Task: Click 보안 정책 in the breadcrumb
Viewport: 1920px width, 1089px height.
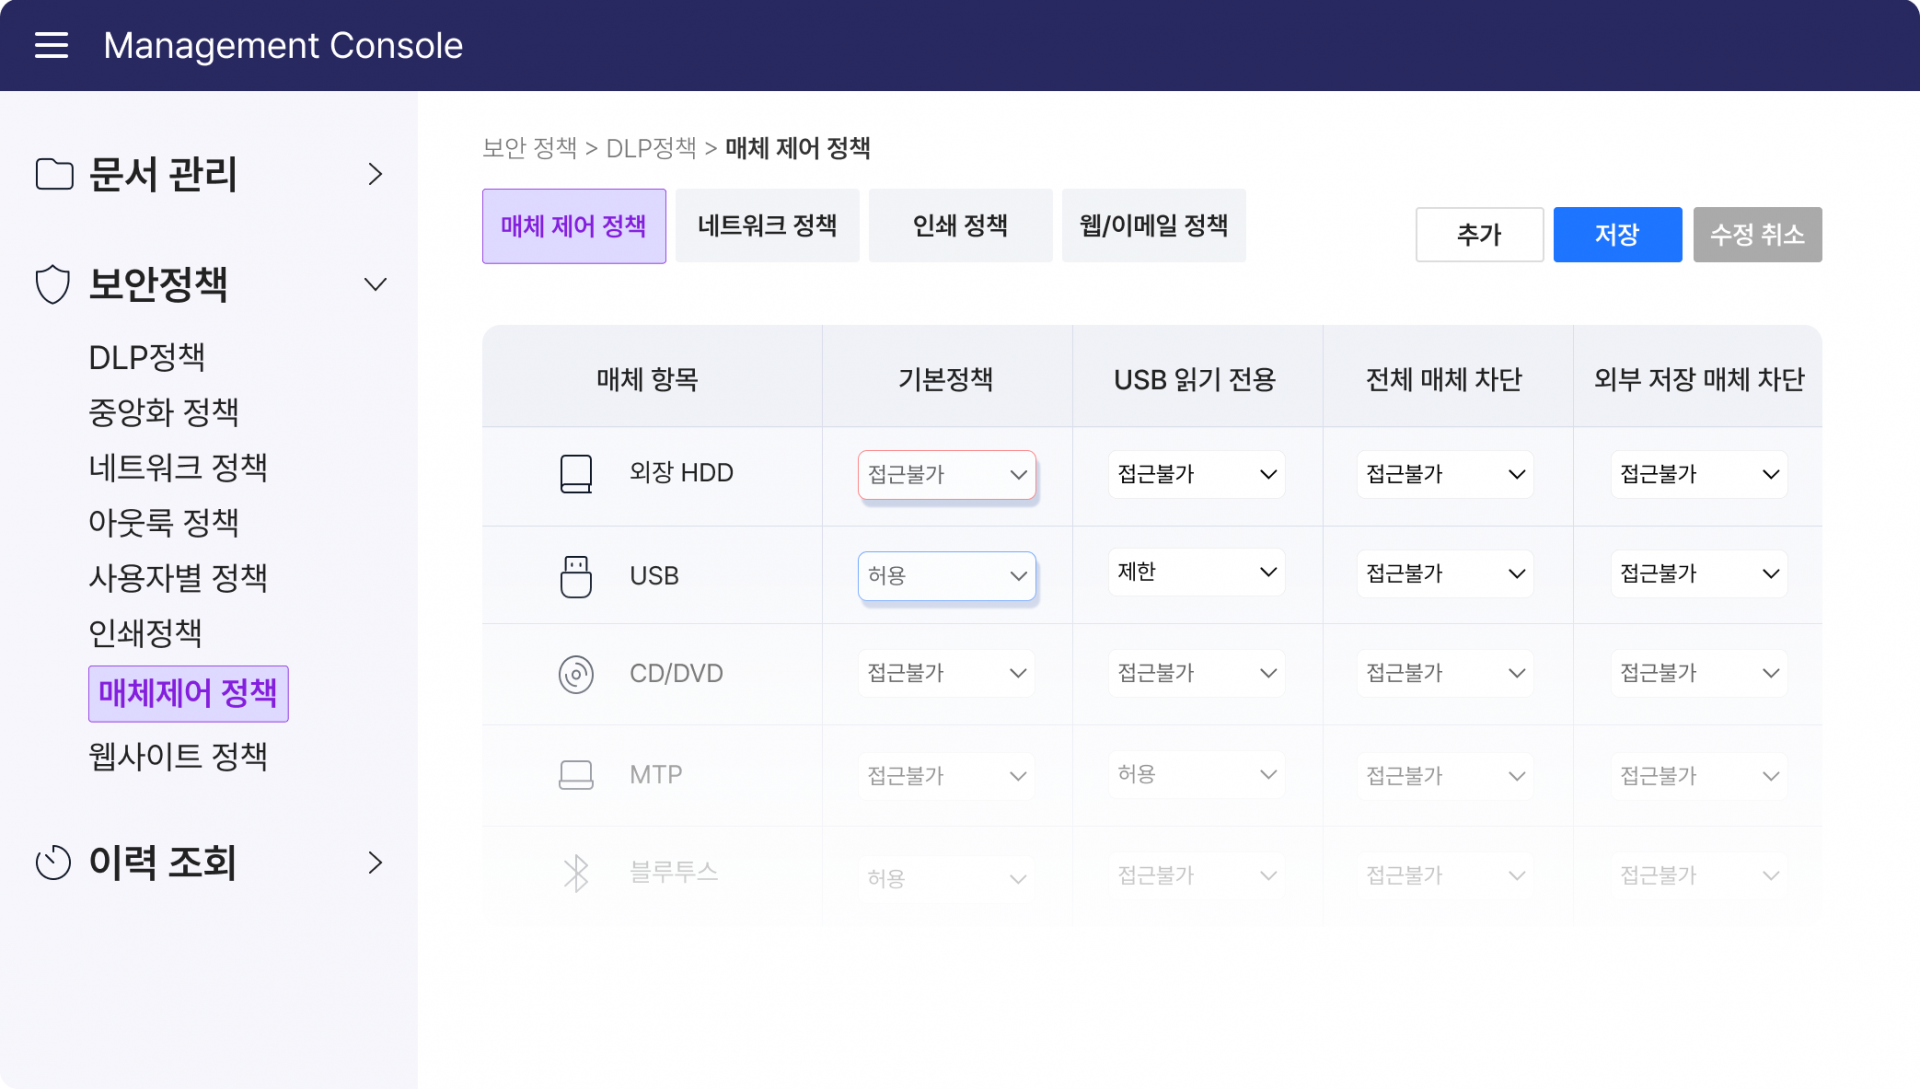Action: pyautogui.click(x=529, y=148)
